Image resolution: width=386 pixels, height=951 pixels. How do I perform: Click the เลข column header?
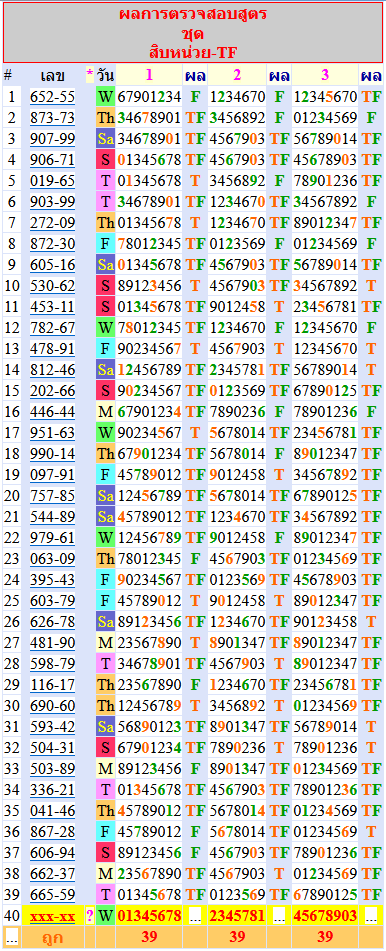pos(53,75)
